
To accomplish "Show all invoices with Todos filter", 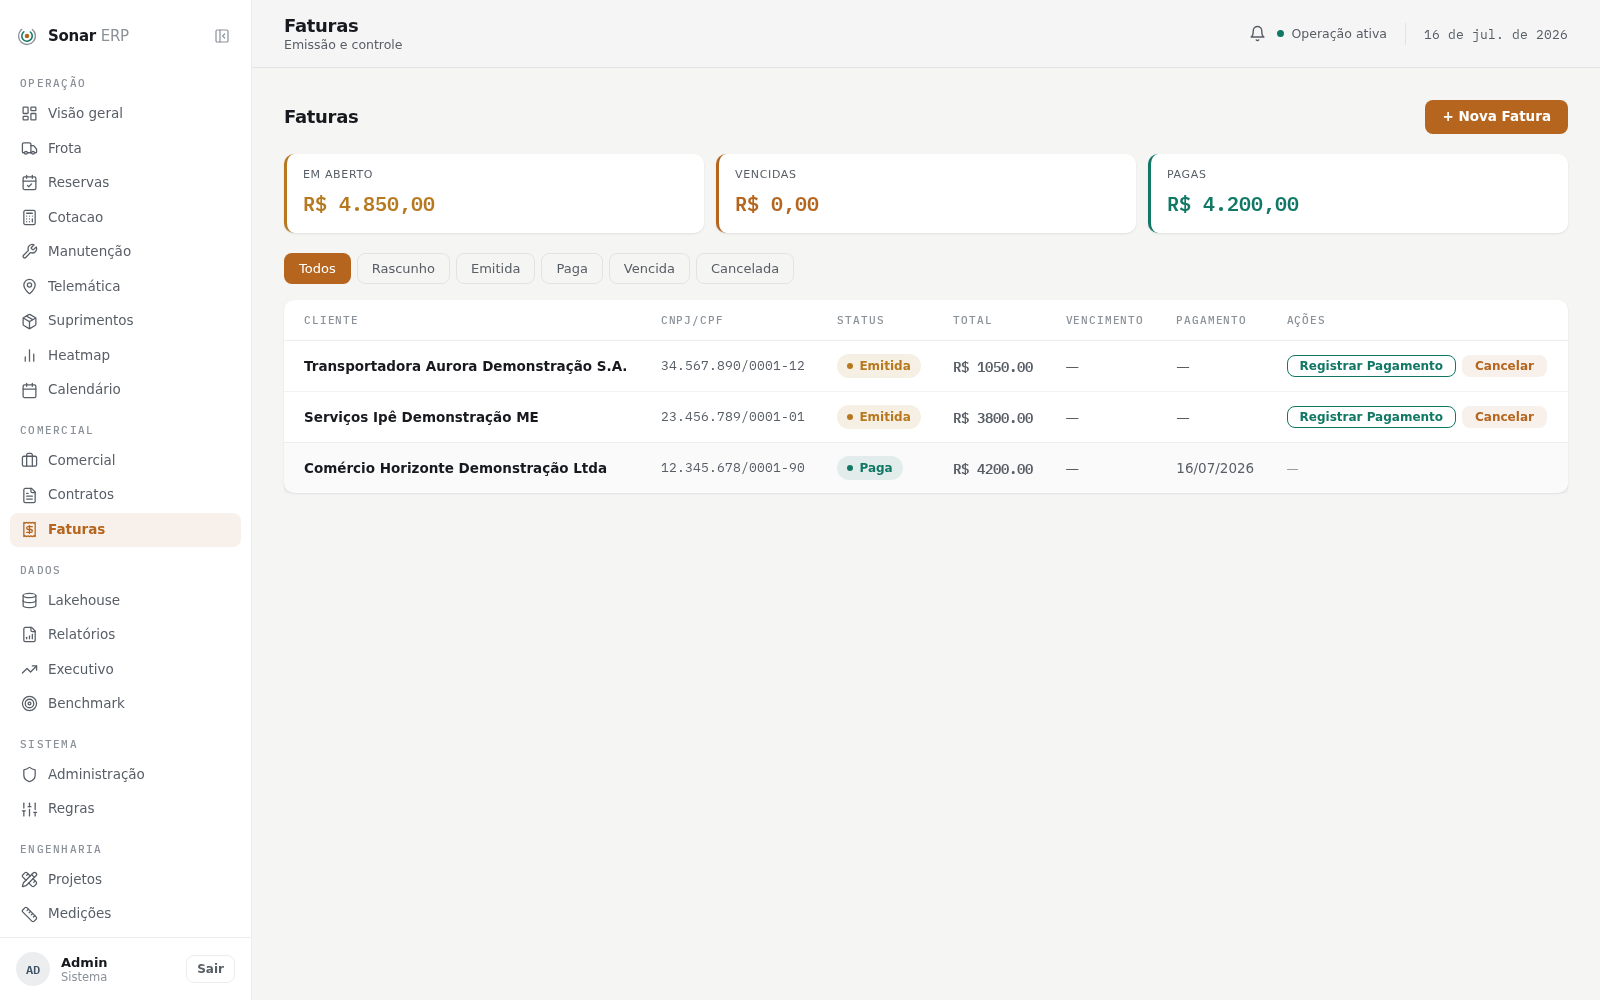I will [317, 268].
